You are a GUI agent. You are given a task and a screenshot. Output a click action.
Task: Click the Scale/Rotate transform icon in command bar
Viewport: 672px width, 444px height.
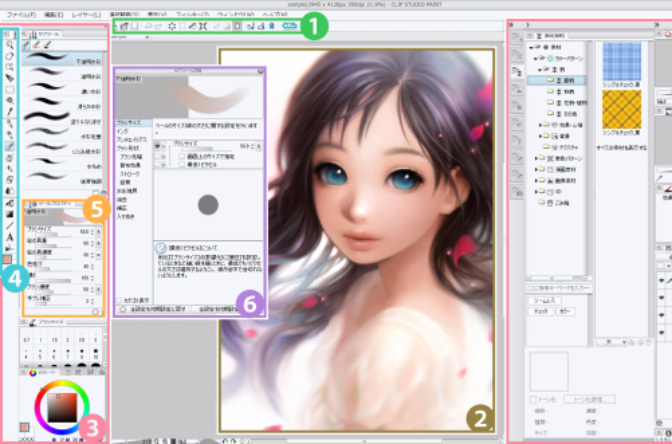[203, 26]
